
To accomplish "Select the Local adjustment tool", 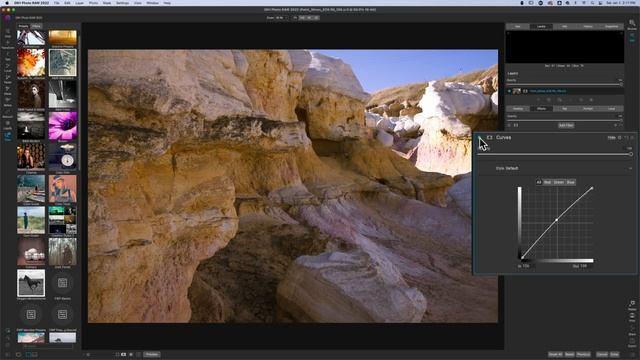I will pos(8,67).
